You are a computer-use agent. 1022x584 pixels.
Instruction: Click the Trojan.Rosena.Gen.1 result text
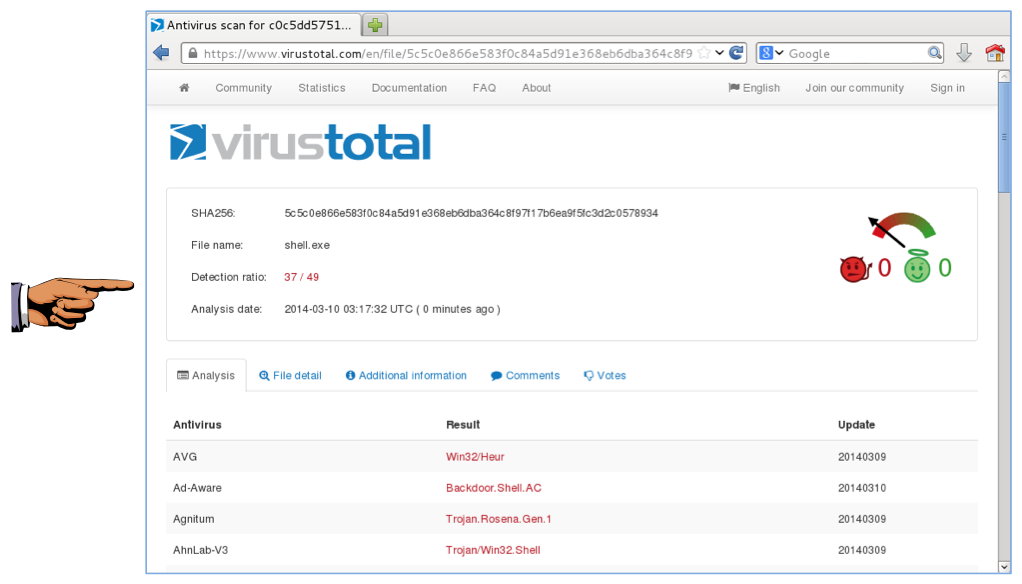point(499,519)
